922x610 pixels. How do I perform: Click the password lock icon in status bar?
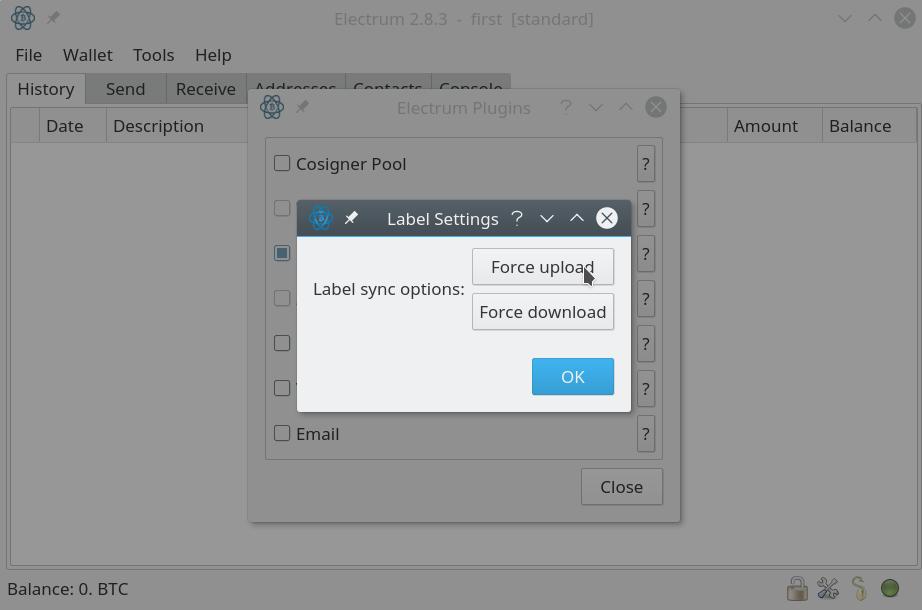[x=797, y=588]
